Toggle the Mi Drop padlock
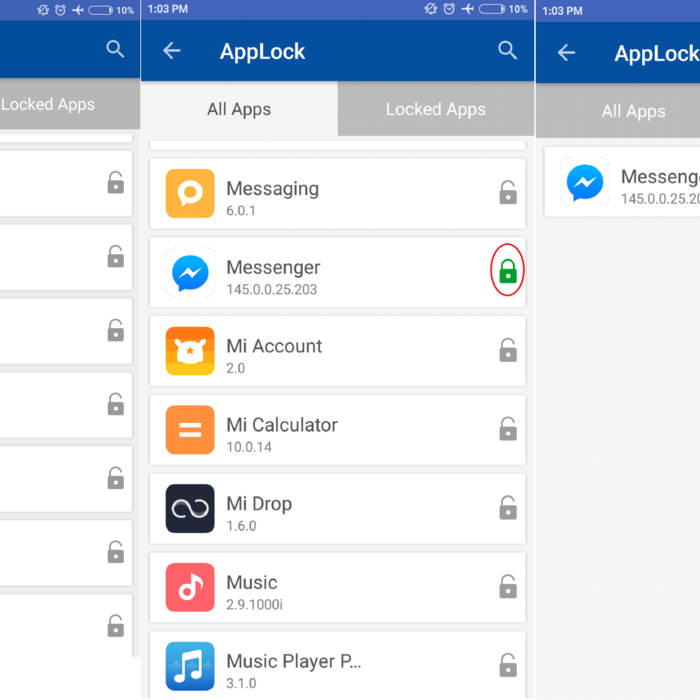The image size is (700, 700). click(x=508, y=508)
